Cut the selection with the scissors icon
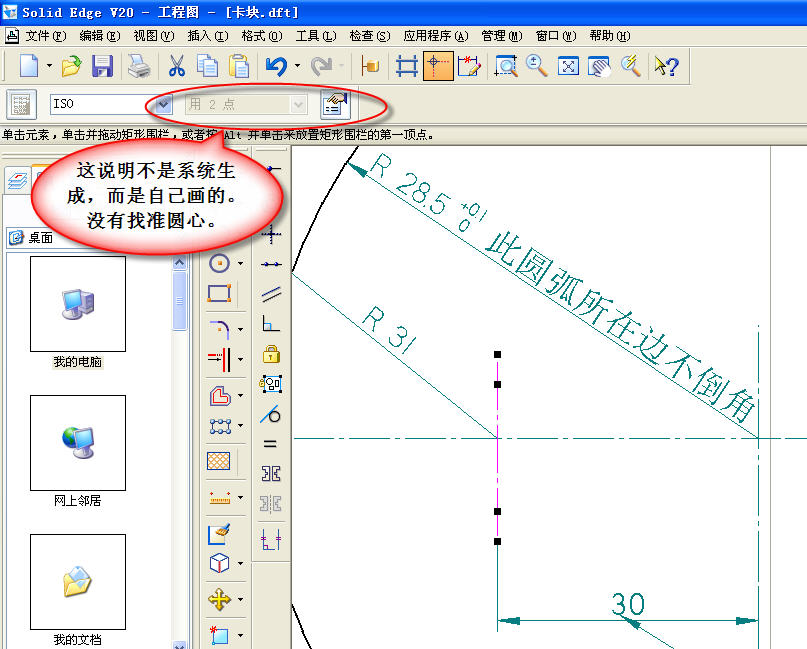The width and height of the screenshot is (807, 649). (x=177, y=66)
